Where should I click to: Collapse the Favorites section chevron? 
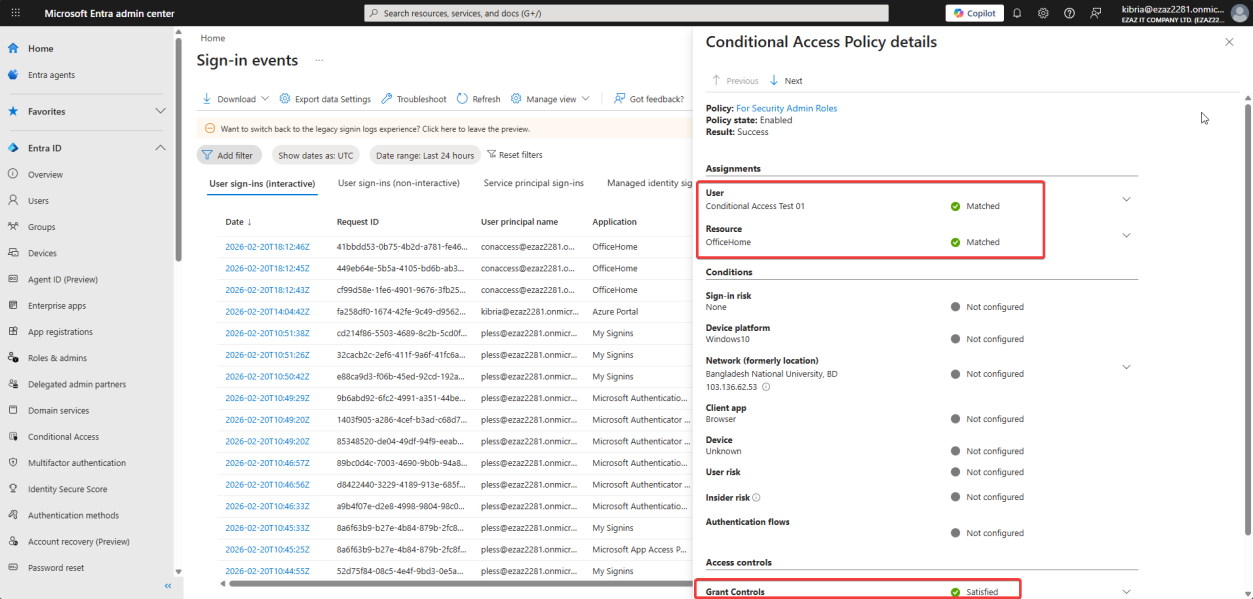coord(160,111)
